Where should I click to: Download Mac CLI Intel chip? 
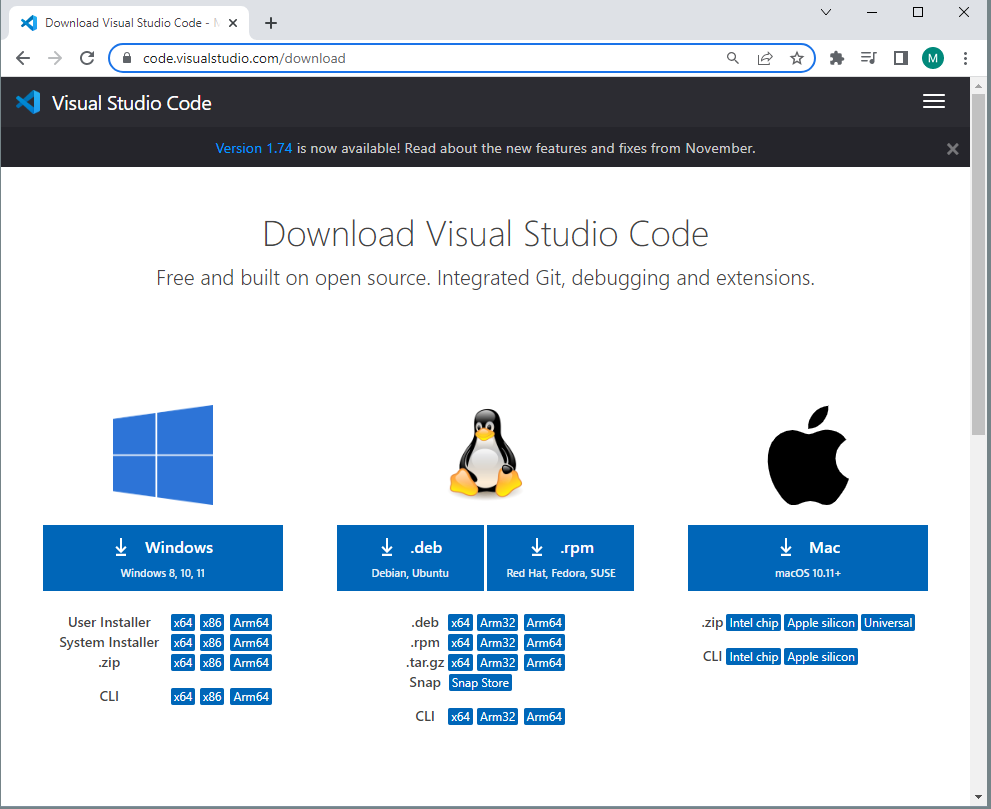[753, 657]
